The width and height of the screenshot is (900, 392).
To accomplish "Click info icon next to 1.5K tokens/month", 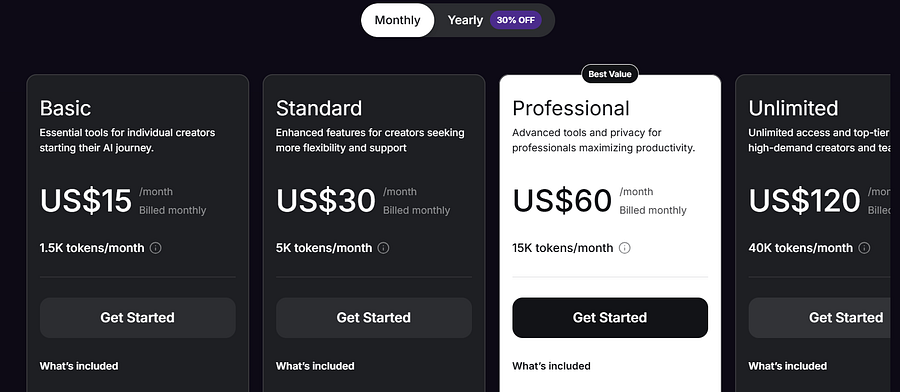I will pos(156,248).
